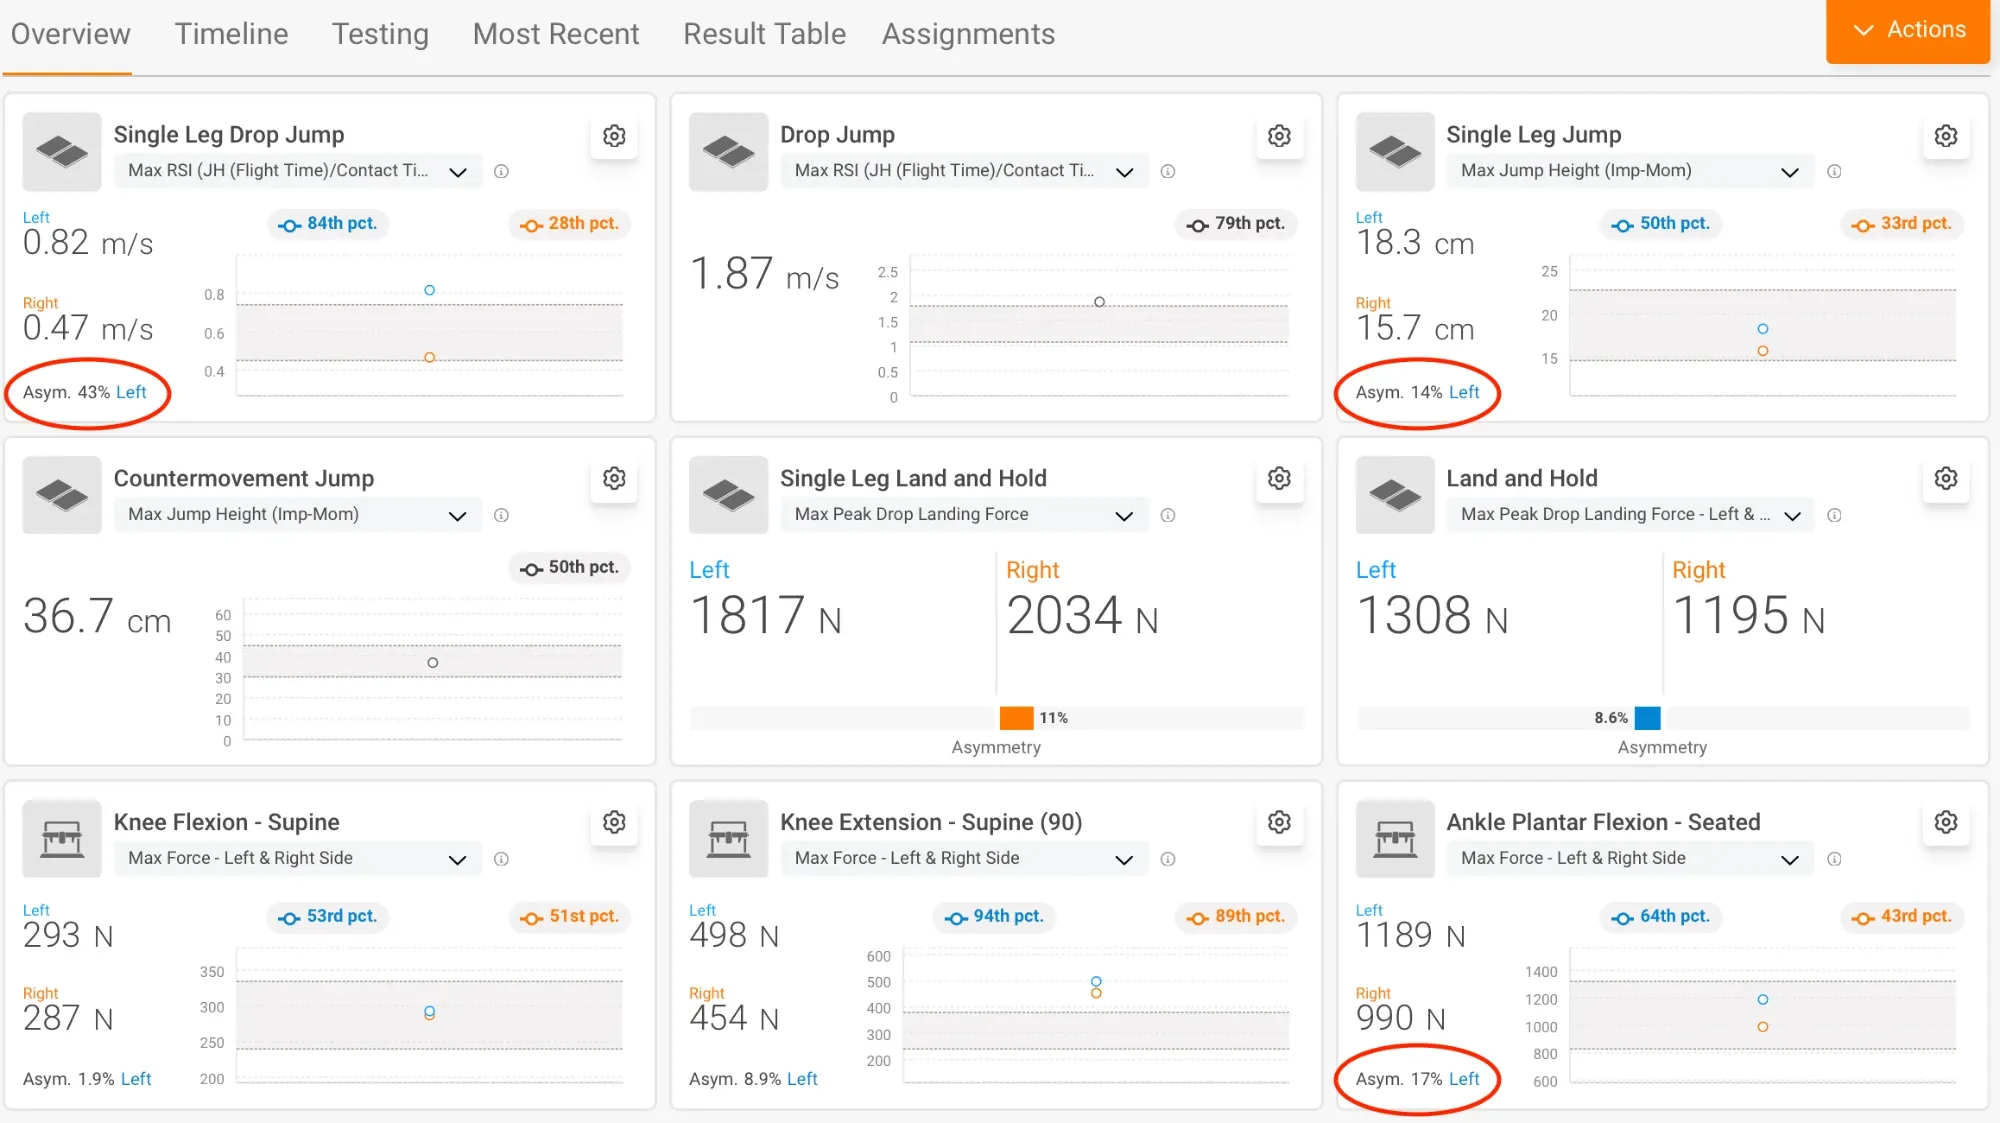Open Max Force dropdown on Ankle Plantar Flexion

pos(1630,859)
